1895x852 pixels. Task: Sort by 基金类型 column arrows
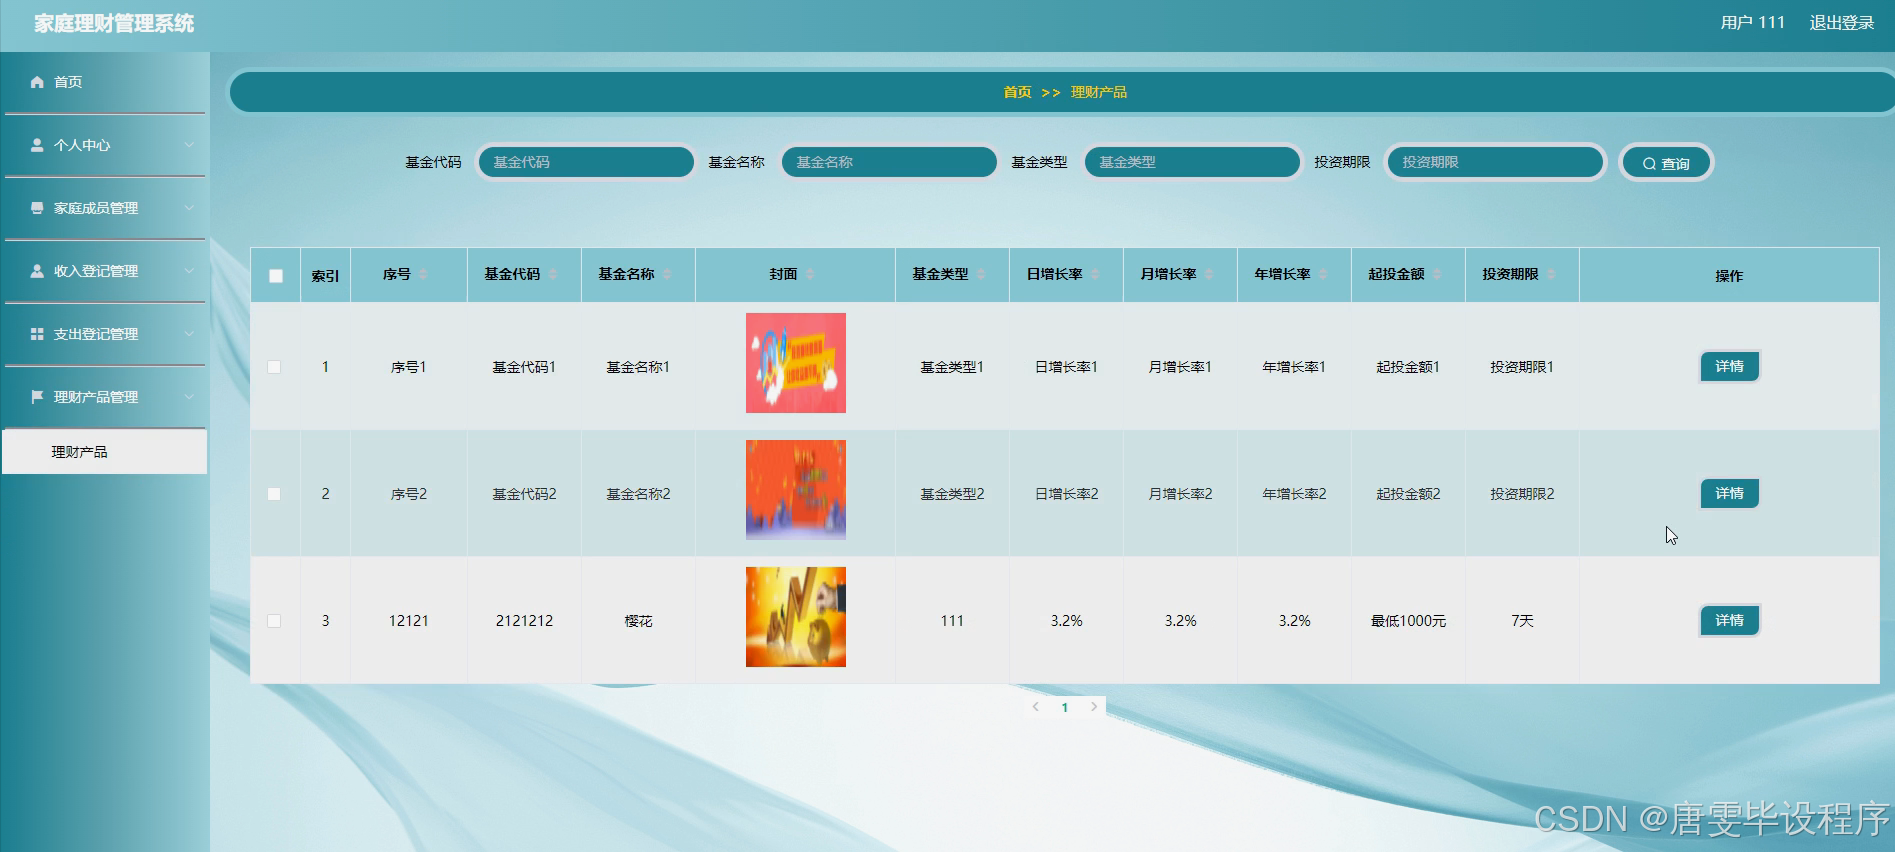pos(981,274)
